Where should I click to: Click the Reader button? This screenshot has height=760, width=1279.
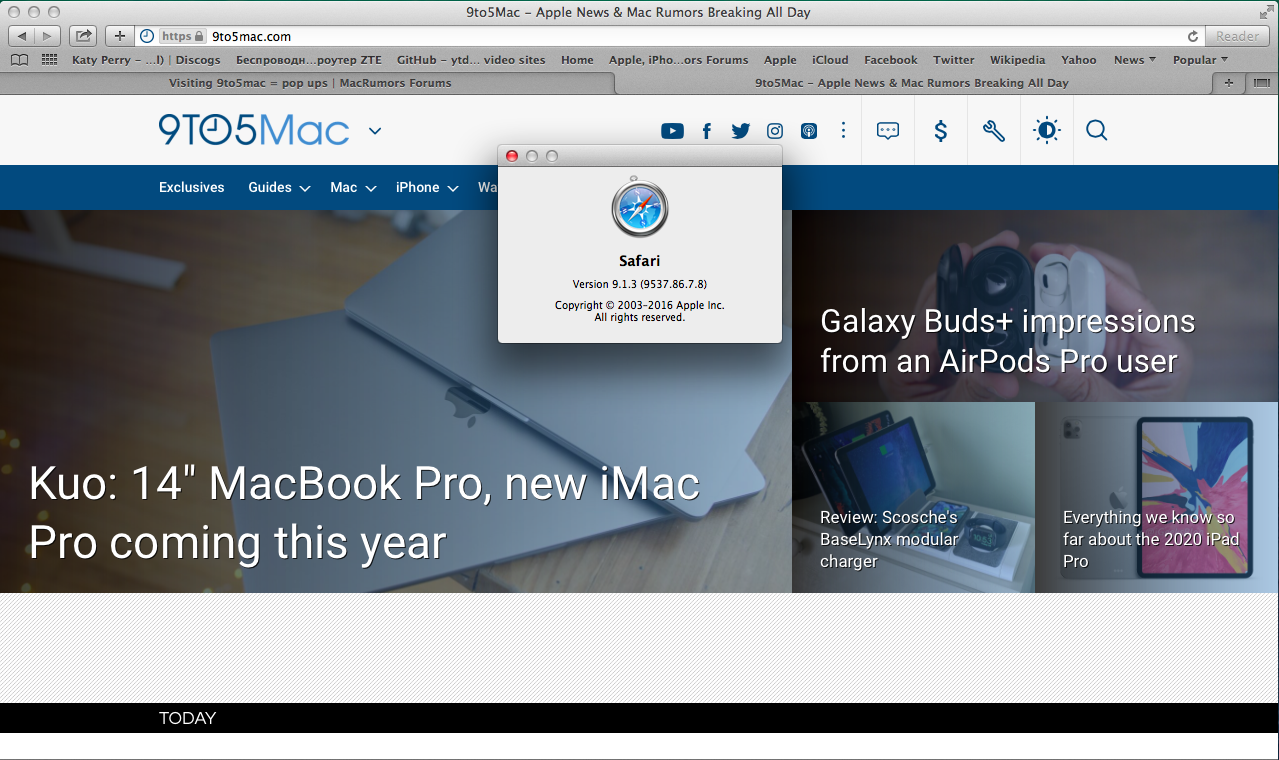click(1237, 36)
